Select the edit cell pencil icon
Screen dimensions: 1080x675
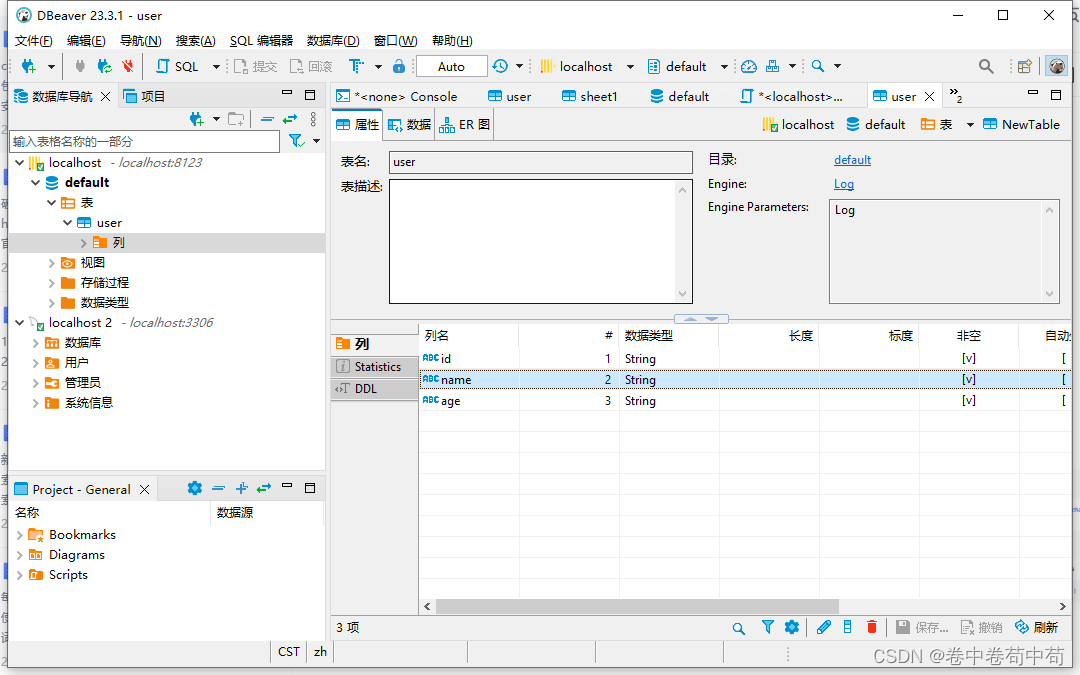tap(823, 627)
